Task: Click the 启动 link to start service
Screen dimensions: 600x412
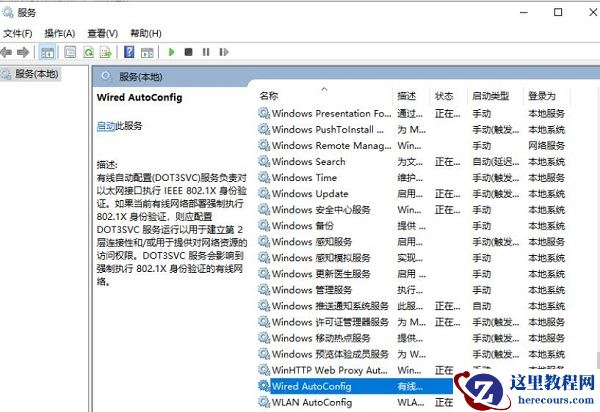Action: coord(106,126)
